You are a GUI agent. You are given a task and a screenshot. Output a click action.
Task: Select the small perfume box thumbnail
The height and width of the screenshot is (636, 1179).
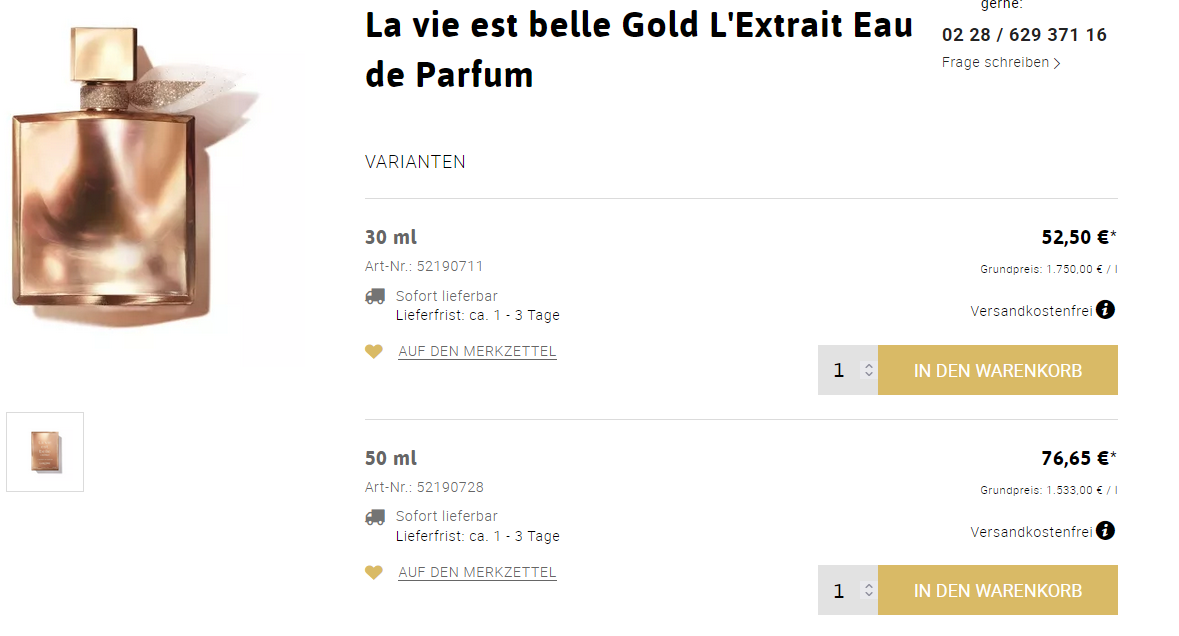pyautogui.click(x=45, y=452)
